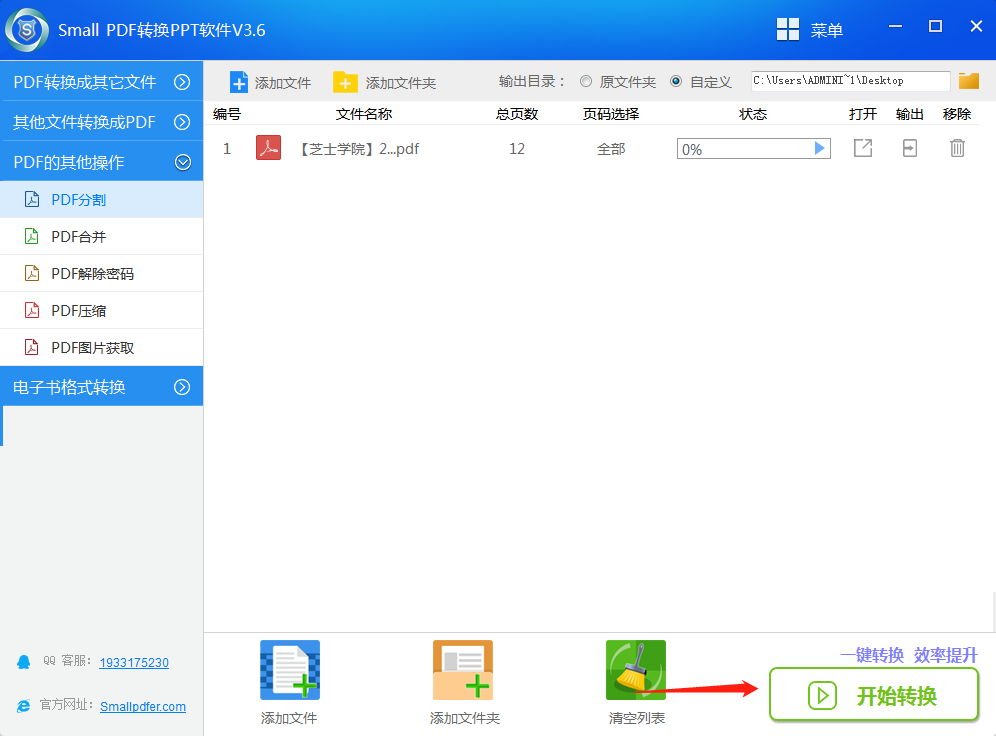Click the 页码选择 column header
996x736 pixels.
611,114
